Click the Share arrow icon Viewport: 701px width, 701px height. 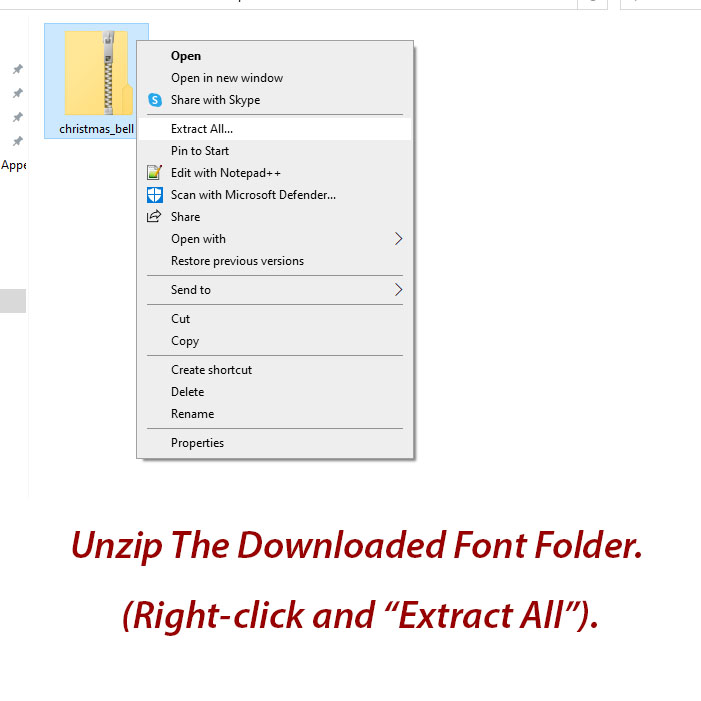click(154, 216)
